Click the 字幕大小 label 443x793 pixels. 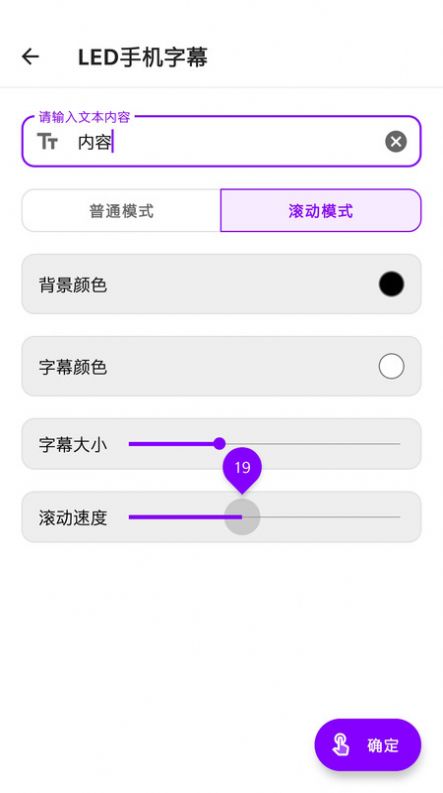73,445
